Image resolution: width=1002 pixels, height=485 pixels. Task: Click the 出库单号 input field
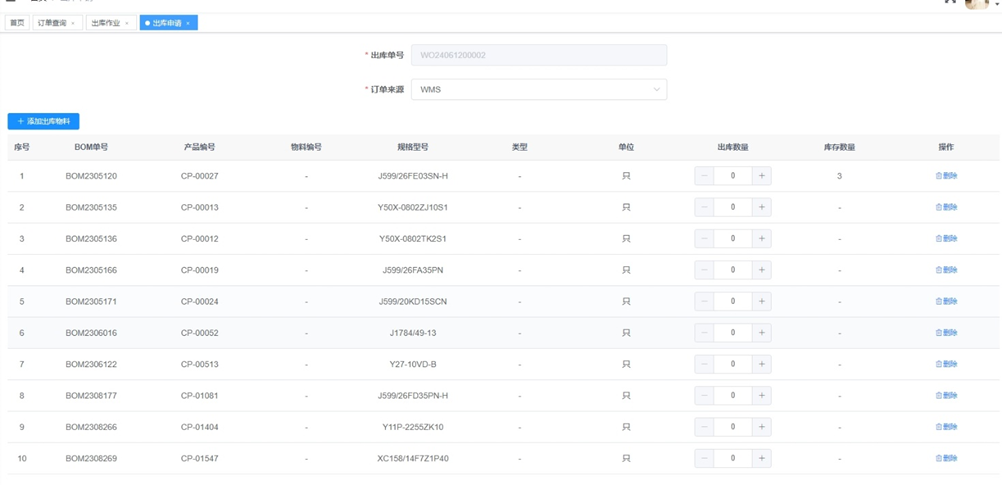click(x=539, y=55)
